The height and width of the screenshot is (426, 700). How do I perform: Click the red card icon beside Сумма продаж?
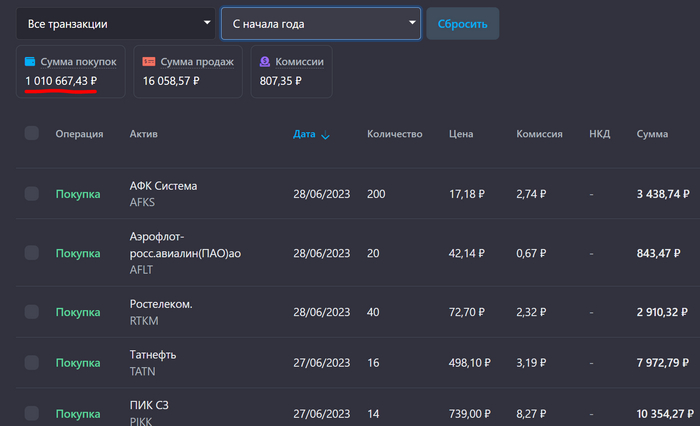point(150,62)
